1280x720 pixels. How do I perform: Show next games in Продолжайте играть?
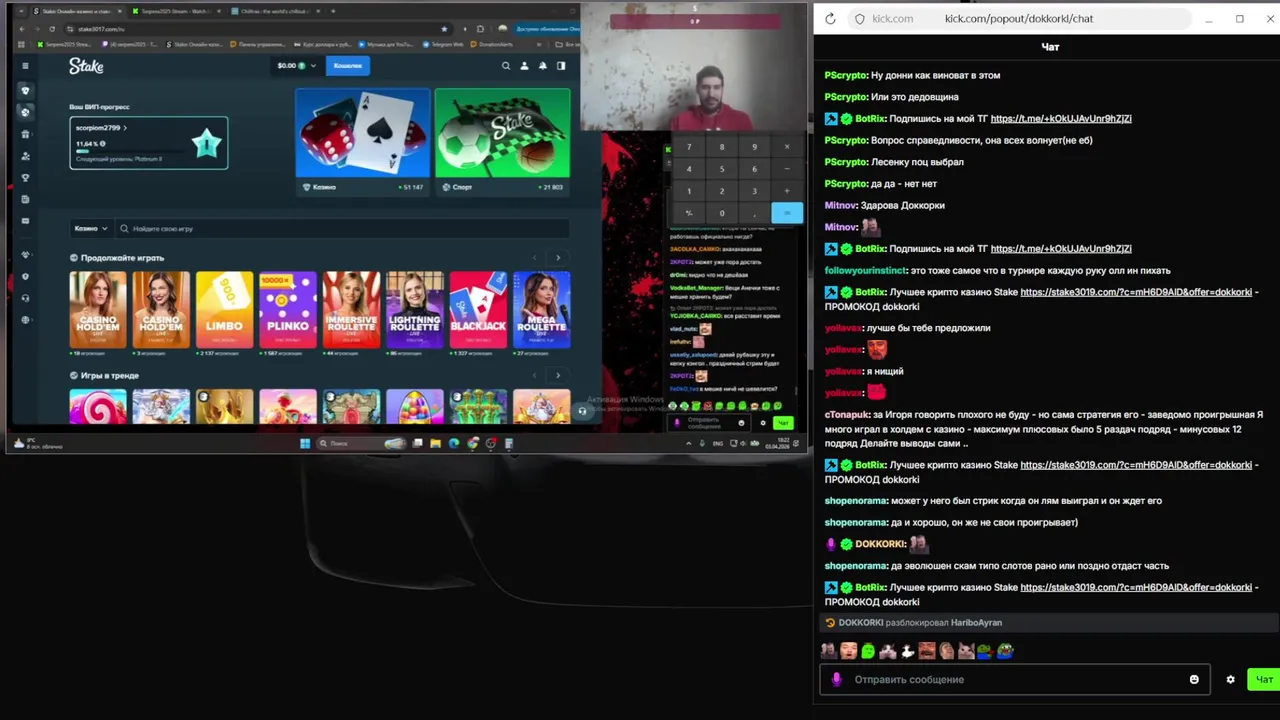[558, 258]
